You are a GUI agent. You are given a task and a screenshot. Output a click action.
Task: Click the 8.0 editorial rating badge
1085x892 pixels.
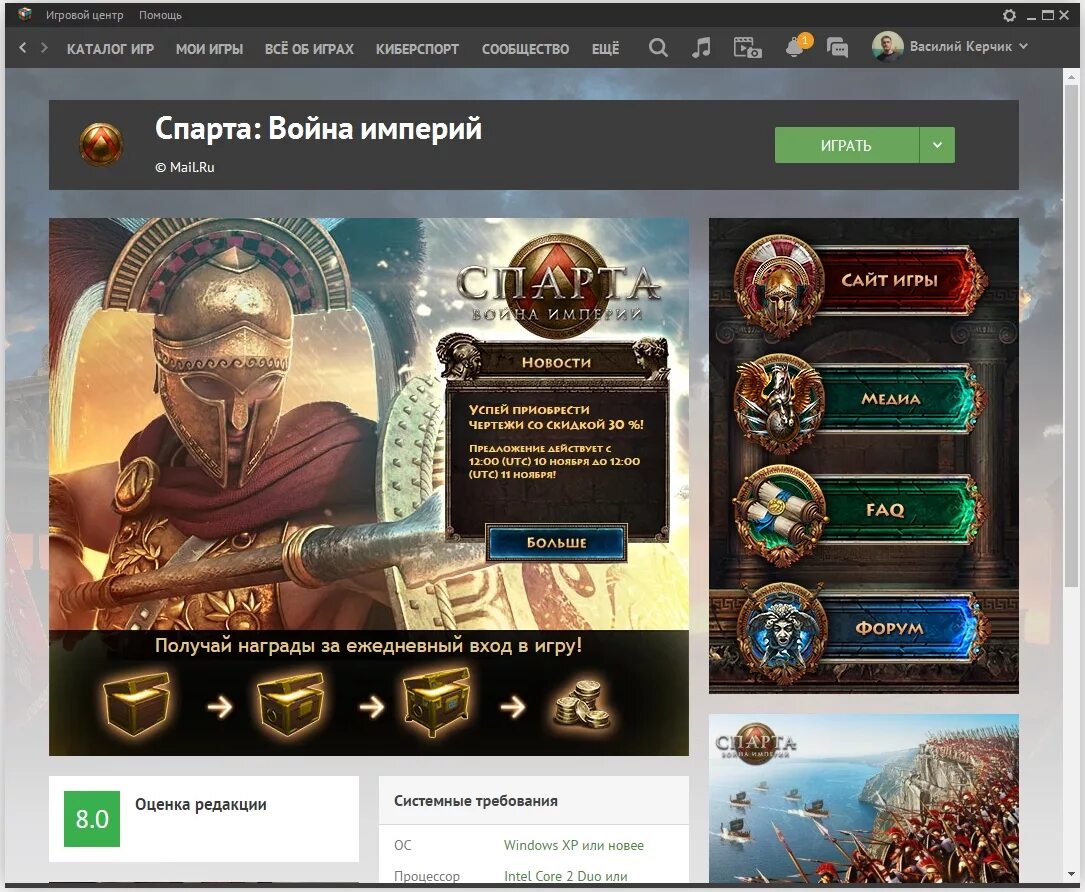click(92, 819)
